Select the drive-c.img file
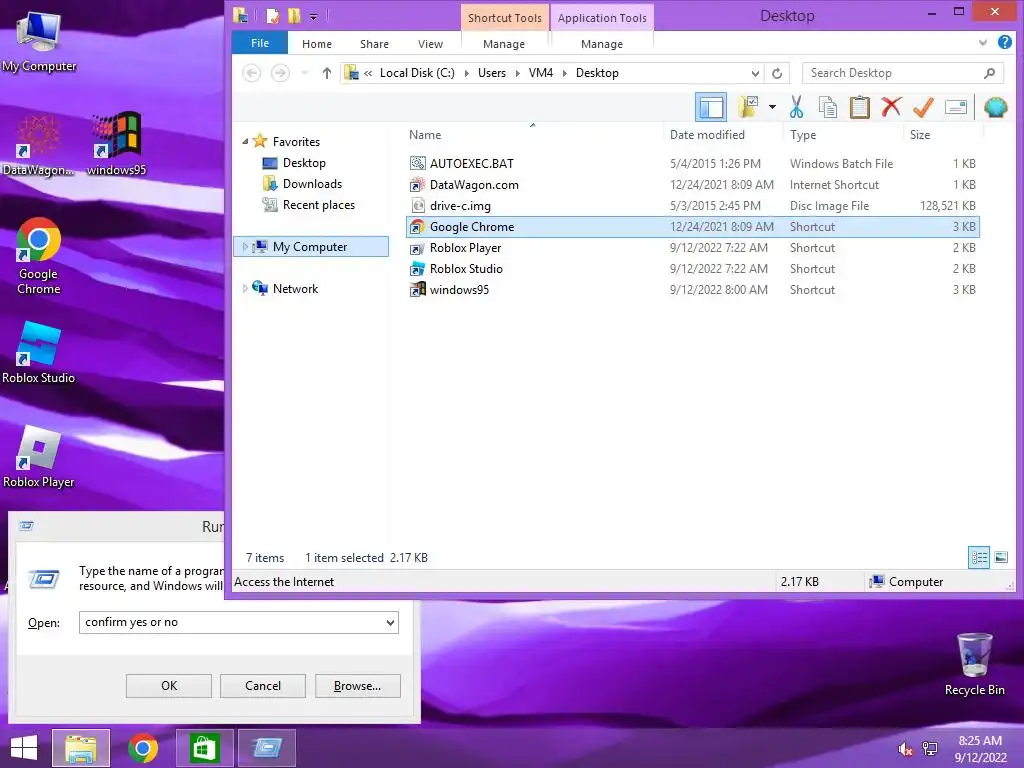 692,206
